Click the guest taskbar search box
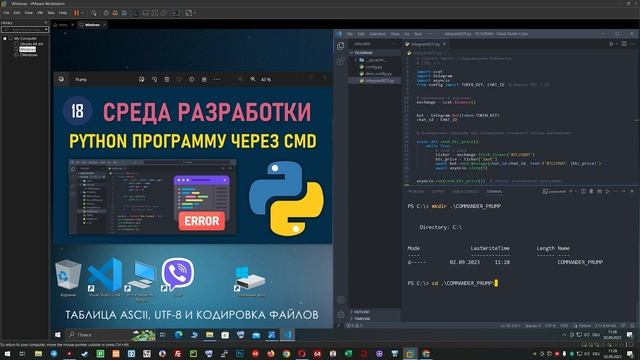This screenshot has width=640, height=360. click(111, 335)
